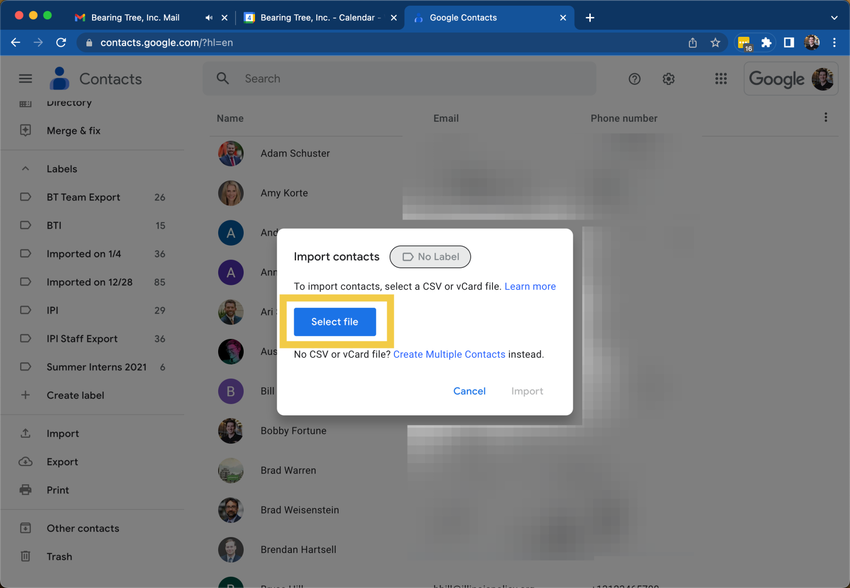
Task: Click Amy Korte's avatar
Action: click(x=230, y=193)
